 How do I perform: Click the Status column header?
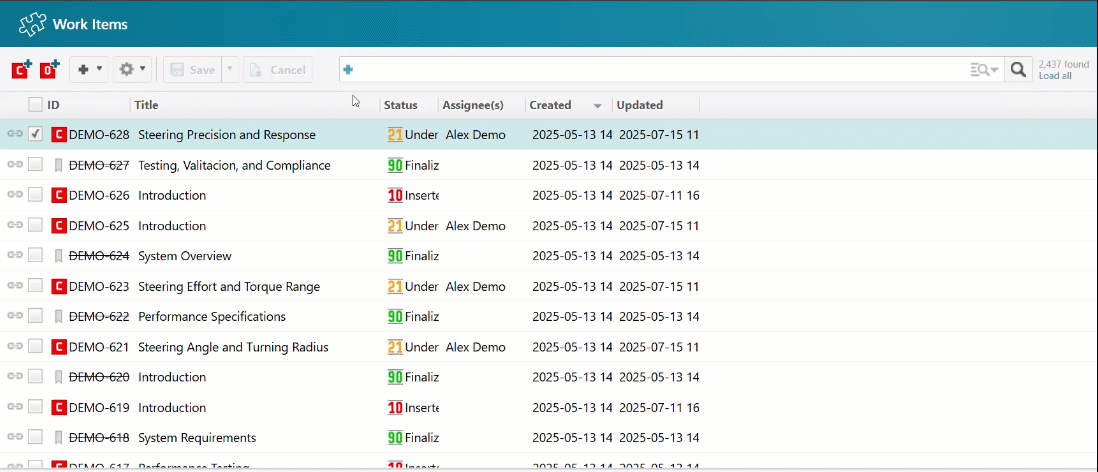pyautogui.click(x=400, y=105)
